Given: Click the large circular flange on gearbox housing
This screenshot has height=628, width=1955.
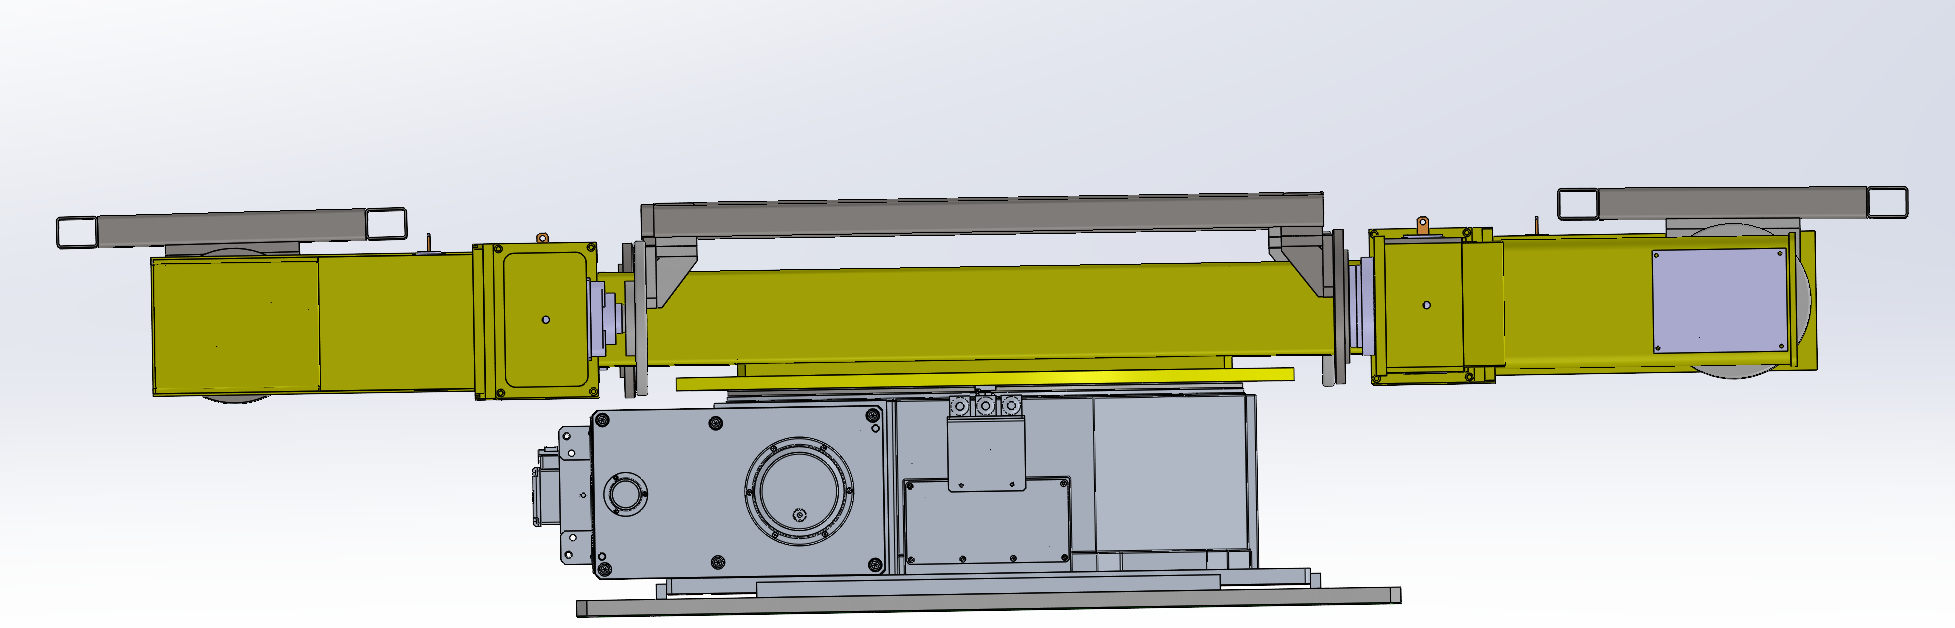Looking at the screenshot, I should point(800,491).
